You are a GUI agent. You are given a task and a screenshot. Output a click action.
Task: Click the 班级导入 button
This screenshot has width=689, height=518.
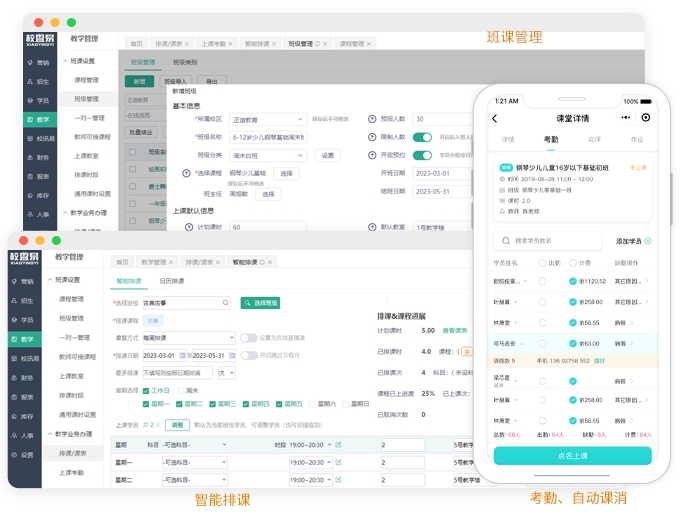pos(176,82)
